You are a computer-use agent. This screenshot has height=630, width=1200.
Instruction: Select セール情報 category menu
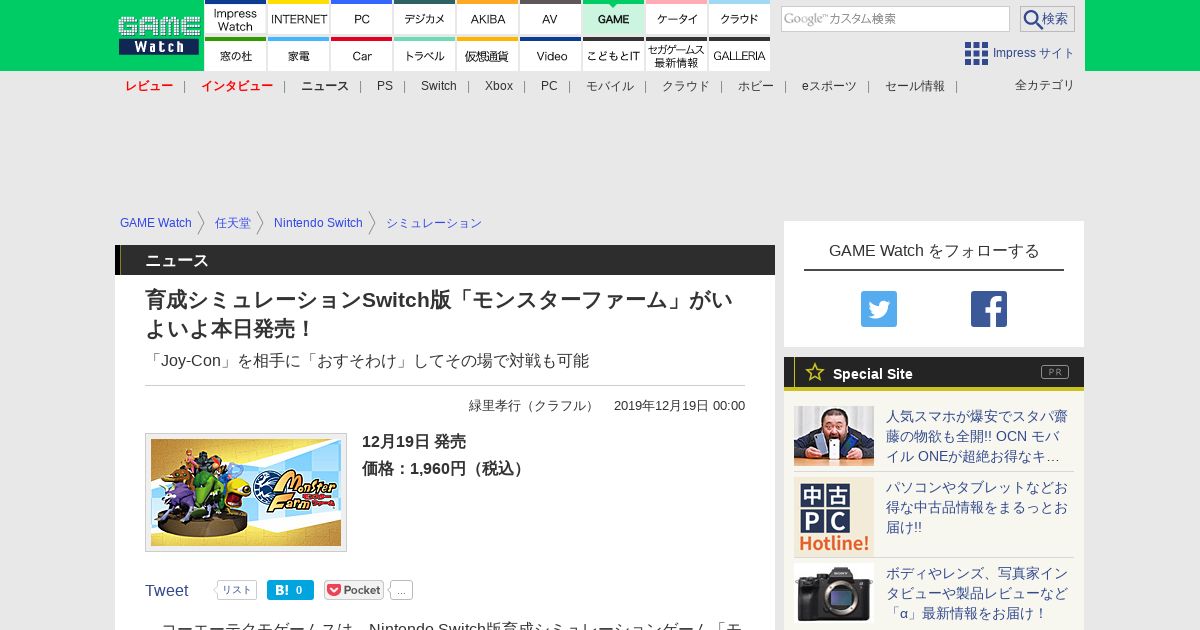[915, 86]
